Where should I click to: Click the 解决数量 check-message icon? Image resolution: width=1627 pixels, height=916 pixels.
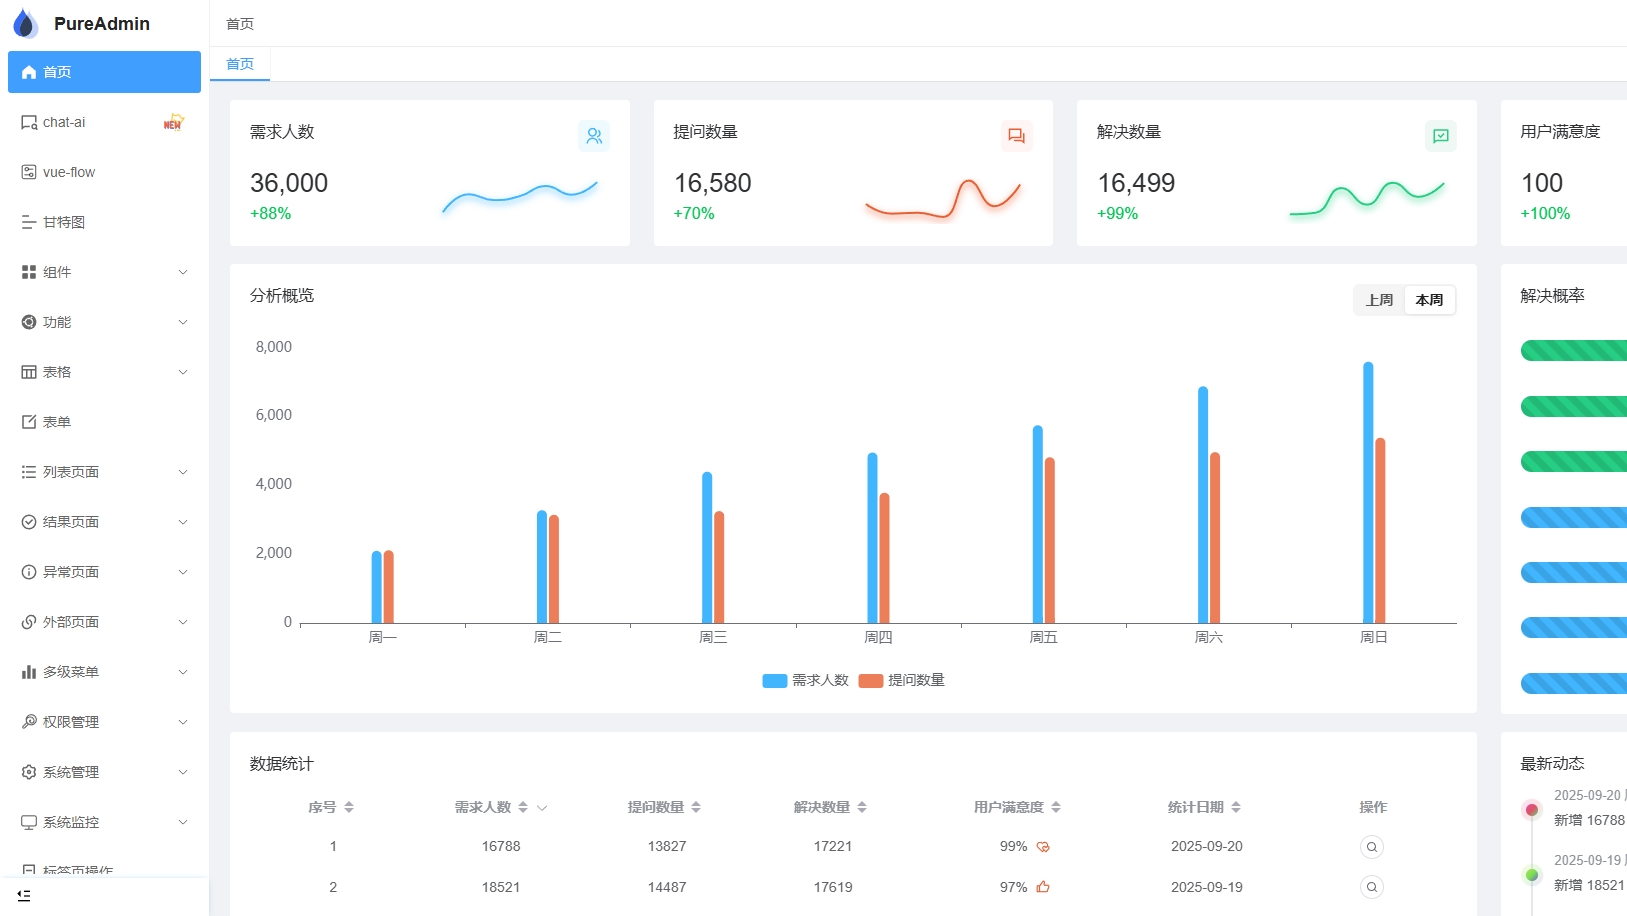(x=1441, y=136)
